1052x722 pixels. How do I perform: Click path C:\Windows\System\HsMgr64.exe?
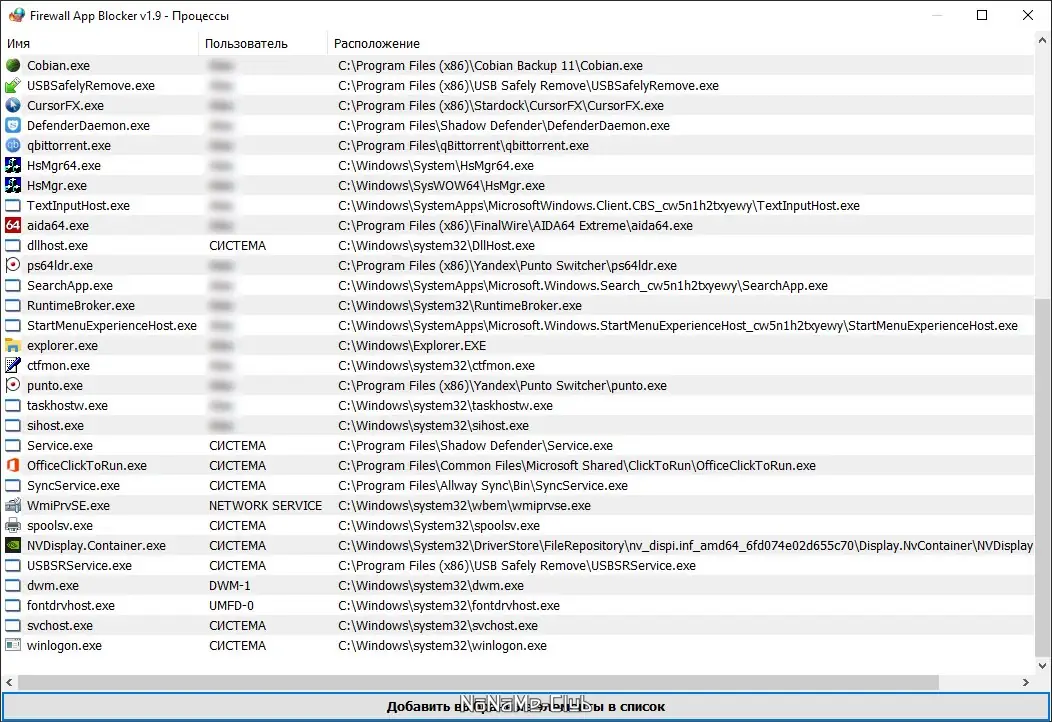(x=436, y=165)
